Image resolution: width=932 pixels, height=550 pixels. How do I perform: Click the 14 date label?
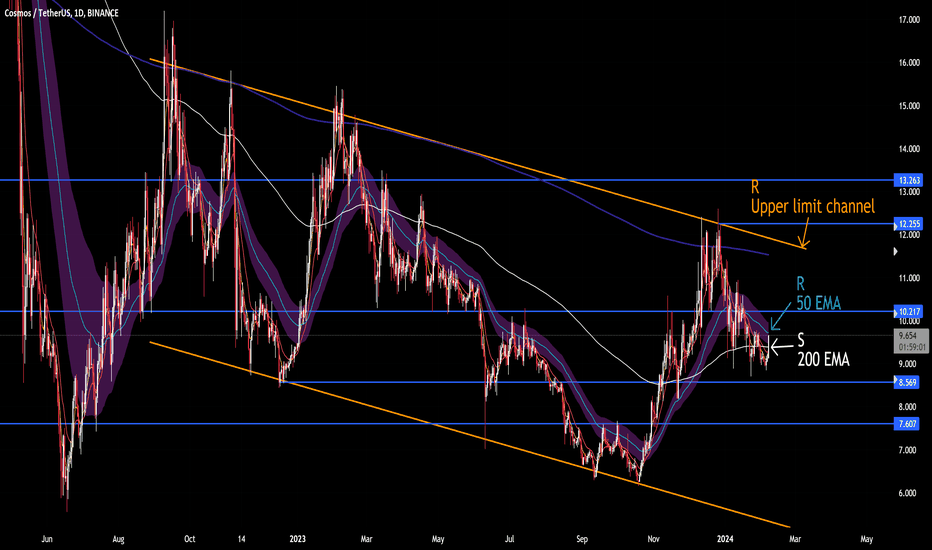pos(241,539)
